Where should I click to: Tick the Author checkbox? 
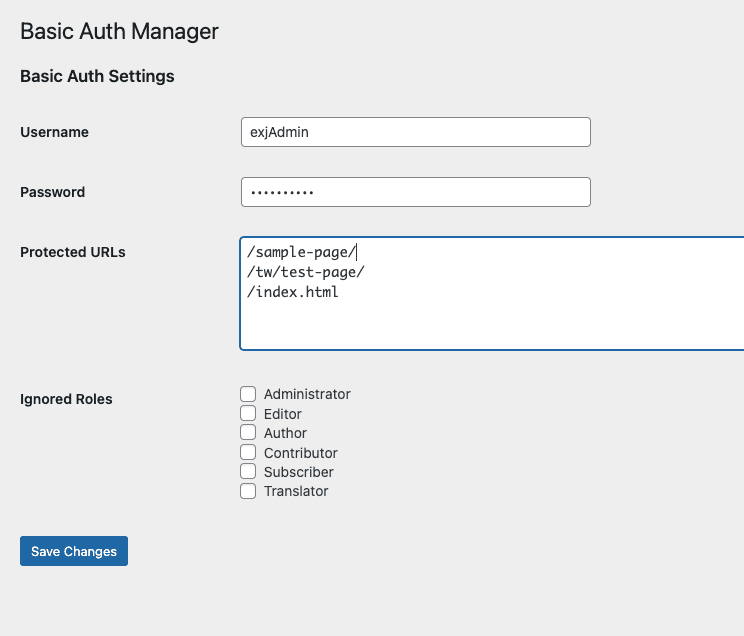point(248,433)
